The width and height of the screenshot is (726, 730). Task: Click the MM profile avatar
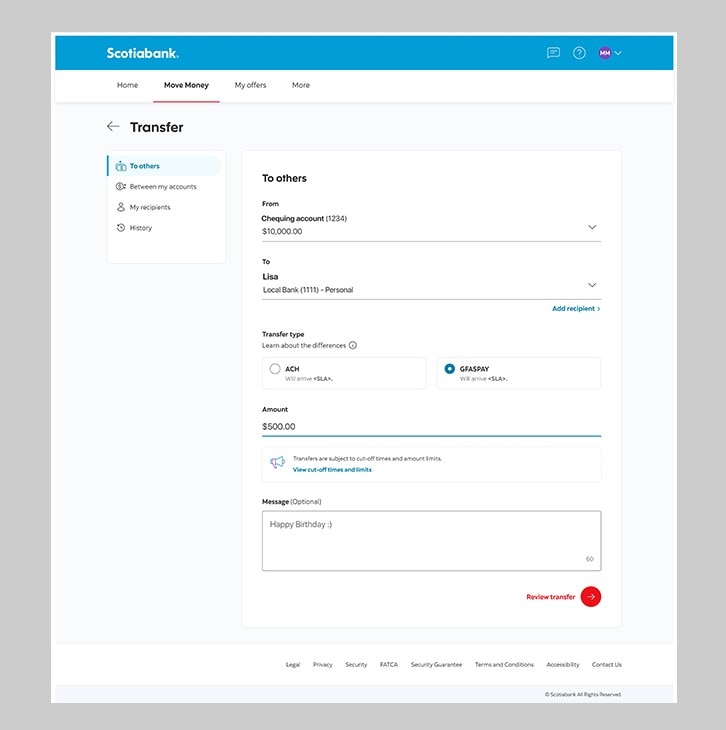click(x=604, y=53)
